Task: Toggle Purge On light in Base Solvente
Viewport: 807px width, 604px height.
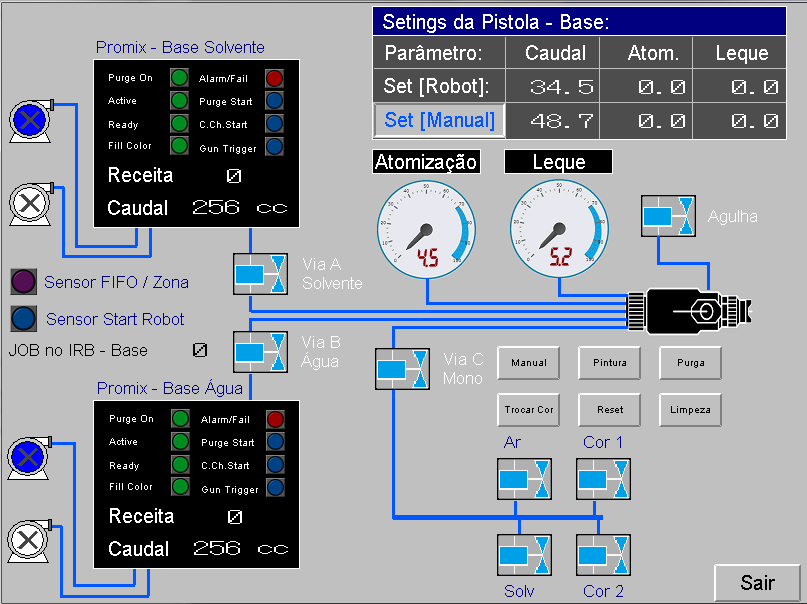Action: [180, 78]
